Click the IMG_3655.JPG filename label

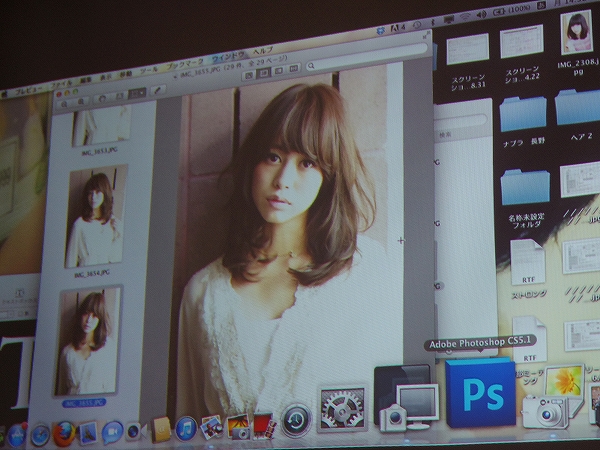[84, 403]
